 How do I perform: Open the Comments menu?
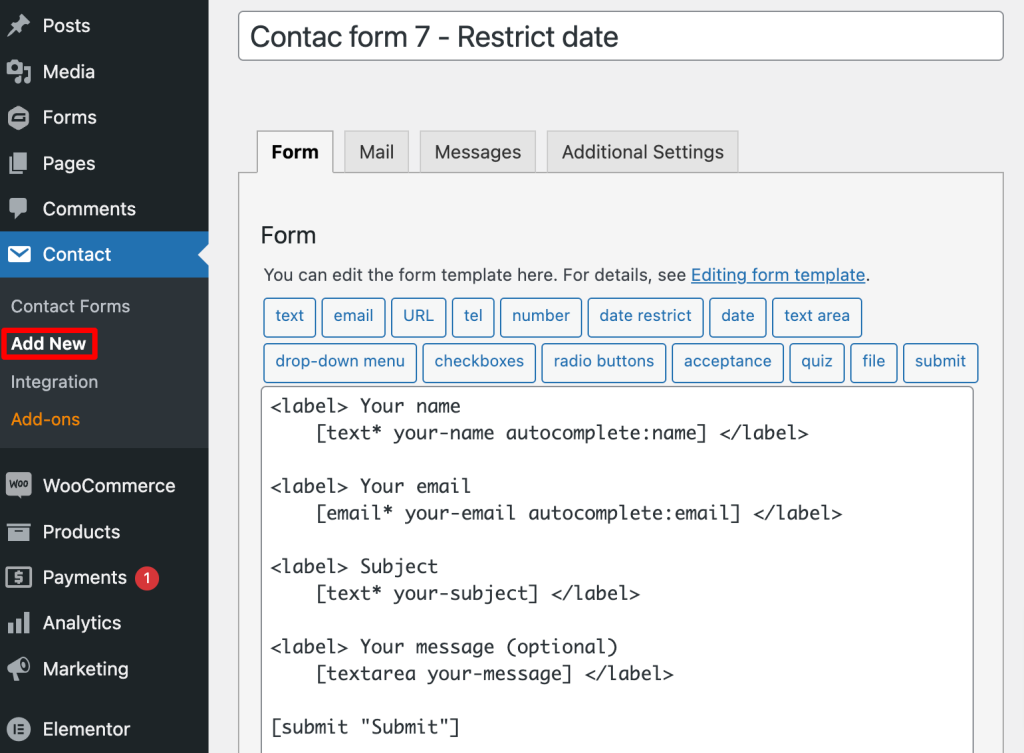coord(104,209)
